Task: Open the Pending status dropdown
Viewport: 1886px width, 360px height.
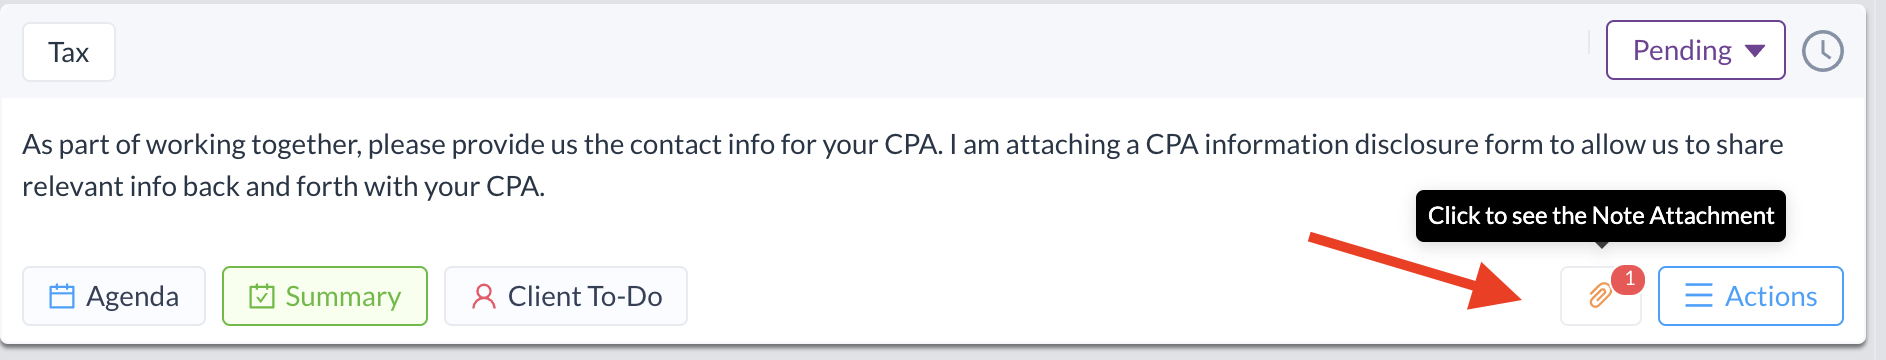Action: click(1695, 50)
